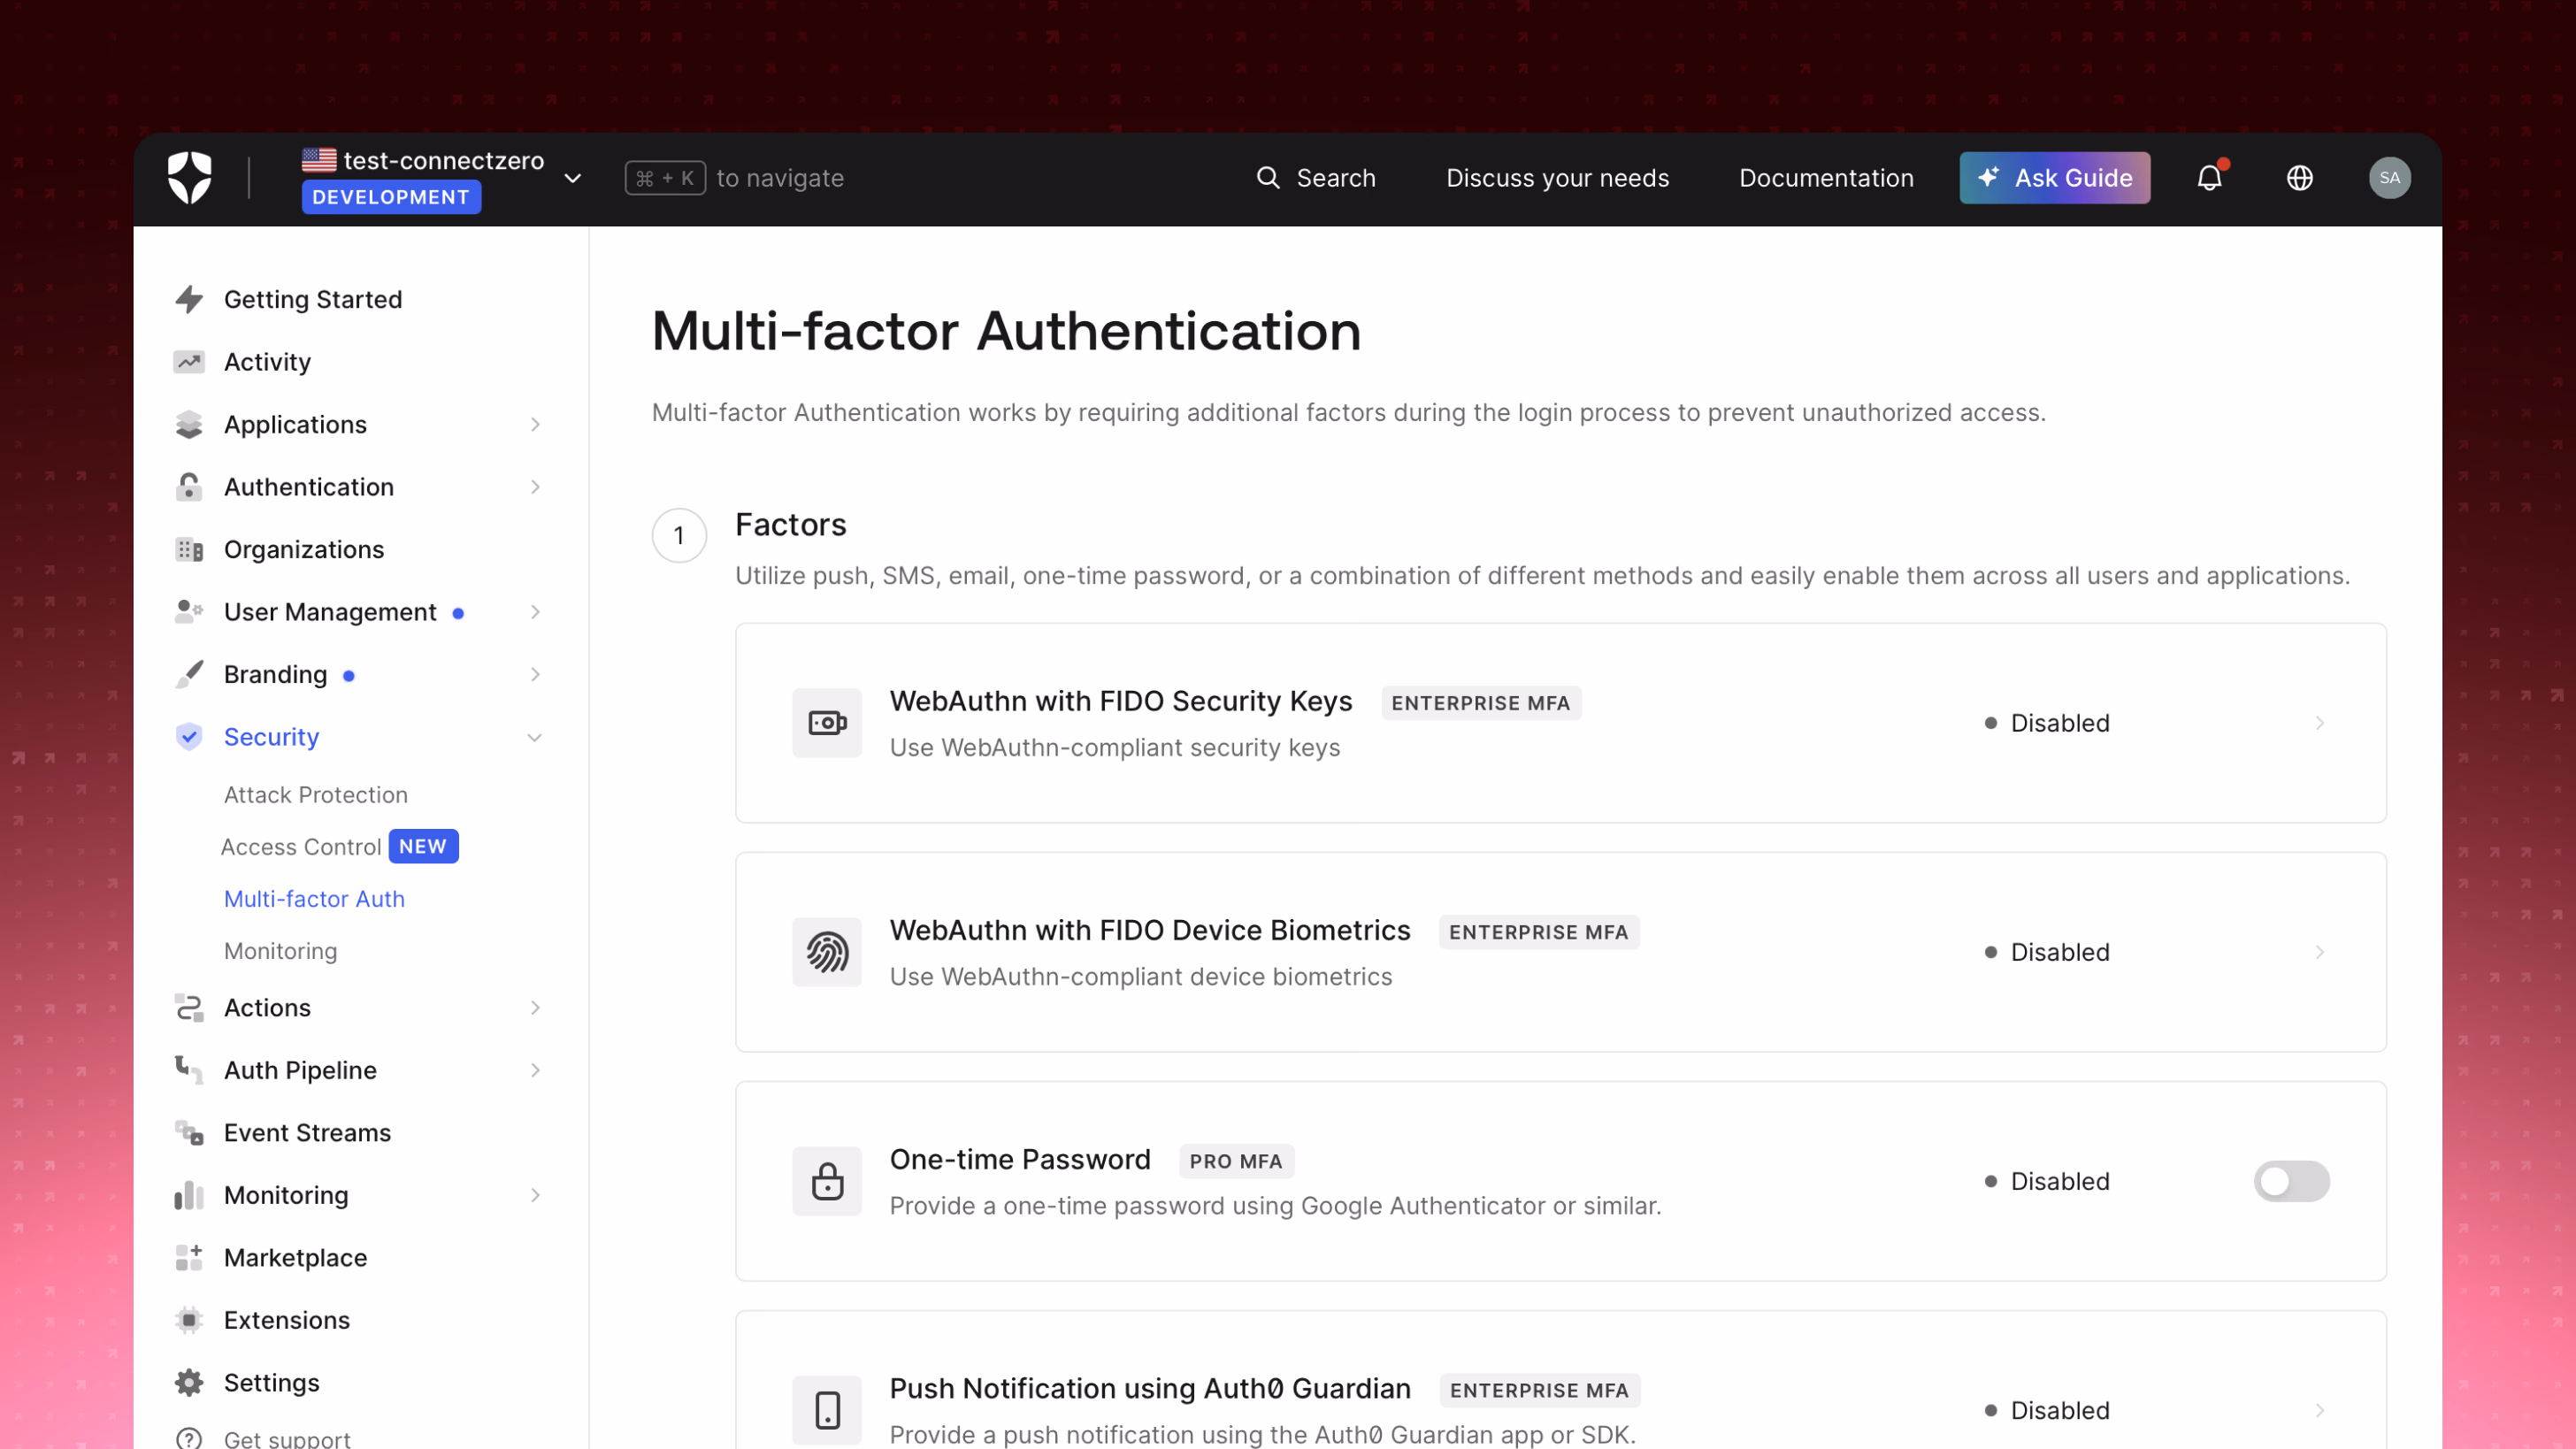
Task: Expand the Authentication chevron
Action: point(535,487)
